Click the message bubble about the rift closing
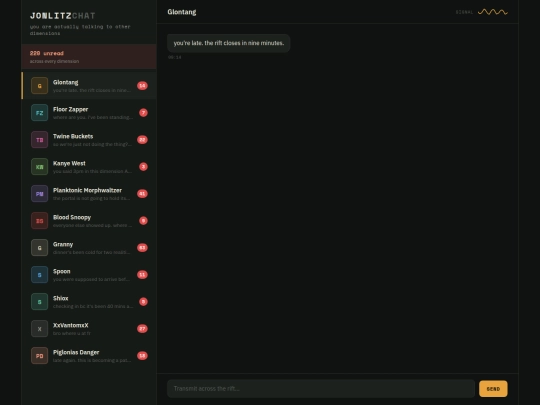Viewport: 540px width, 405px height. point(229,43)
